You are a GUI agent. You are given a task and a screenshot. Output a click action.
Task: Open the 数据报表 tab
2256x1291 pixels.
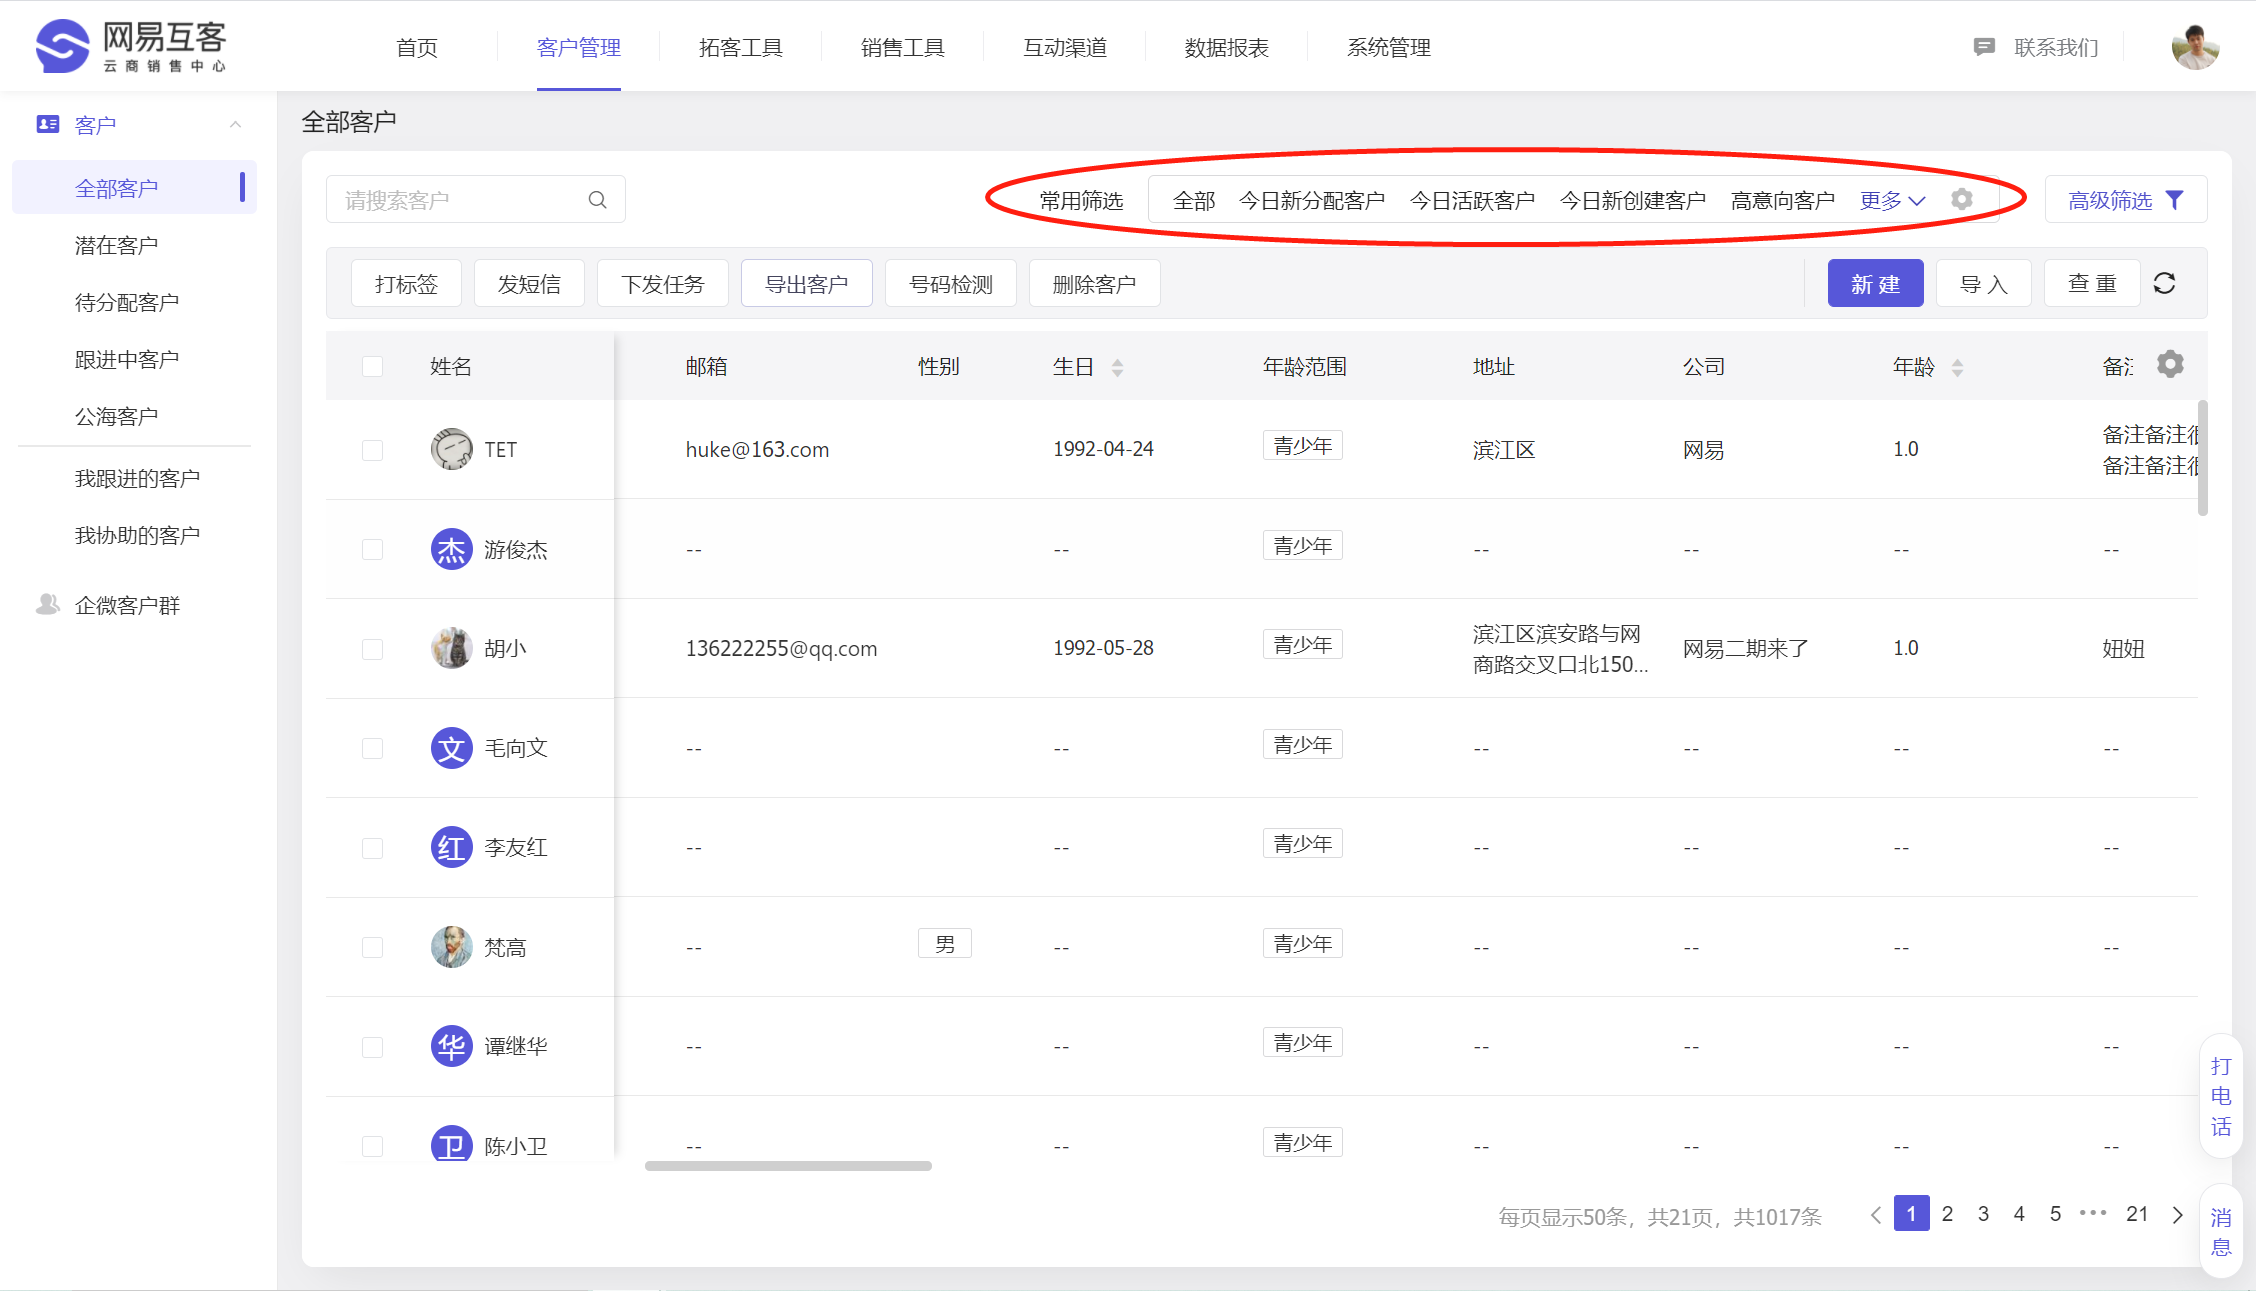(1227, 47)
